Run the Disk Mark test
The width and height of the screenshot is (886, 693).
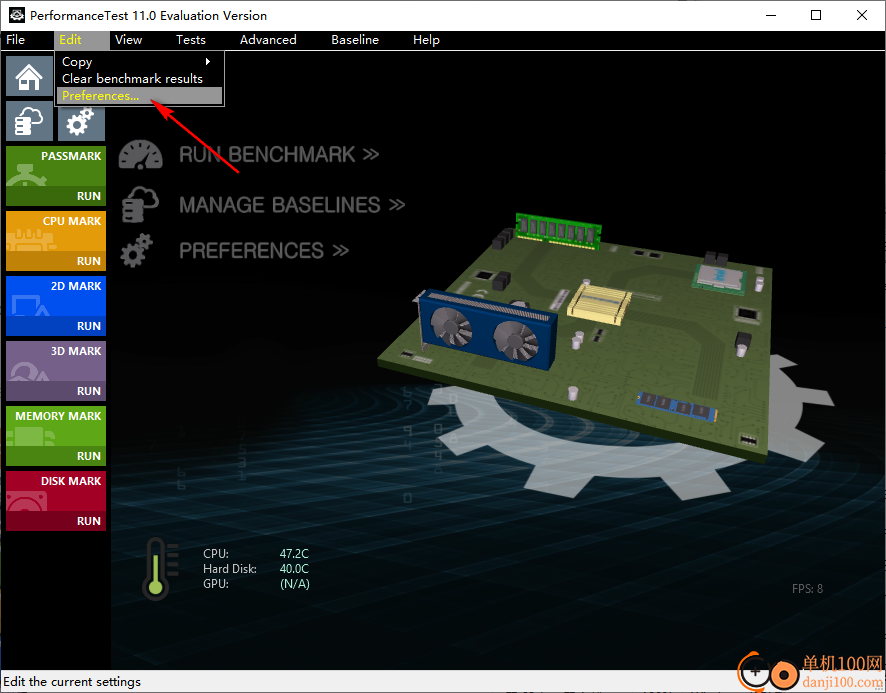56,521
